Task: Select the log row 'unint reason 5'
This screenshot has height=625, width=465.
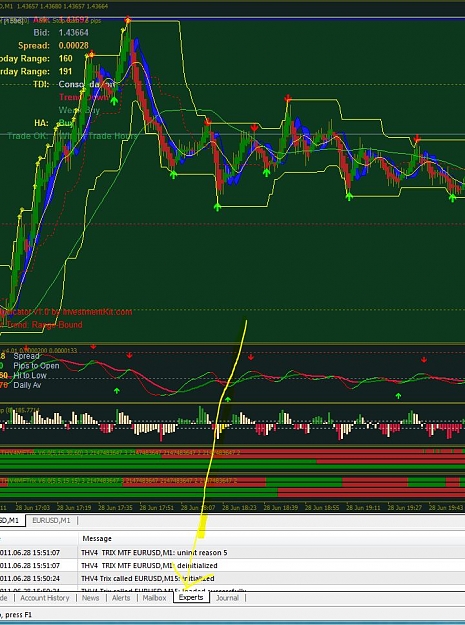Action: pyautogui.click(x=232, y=552)
